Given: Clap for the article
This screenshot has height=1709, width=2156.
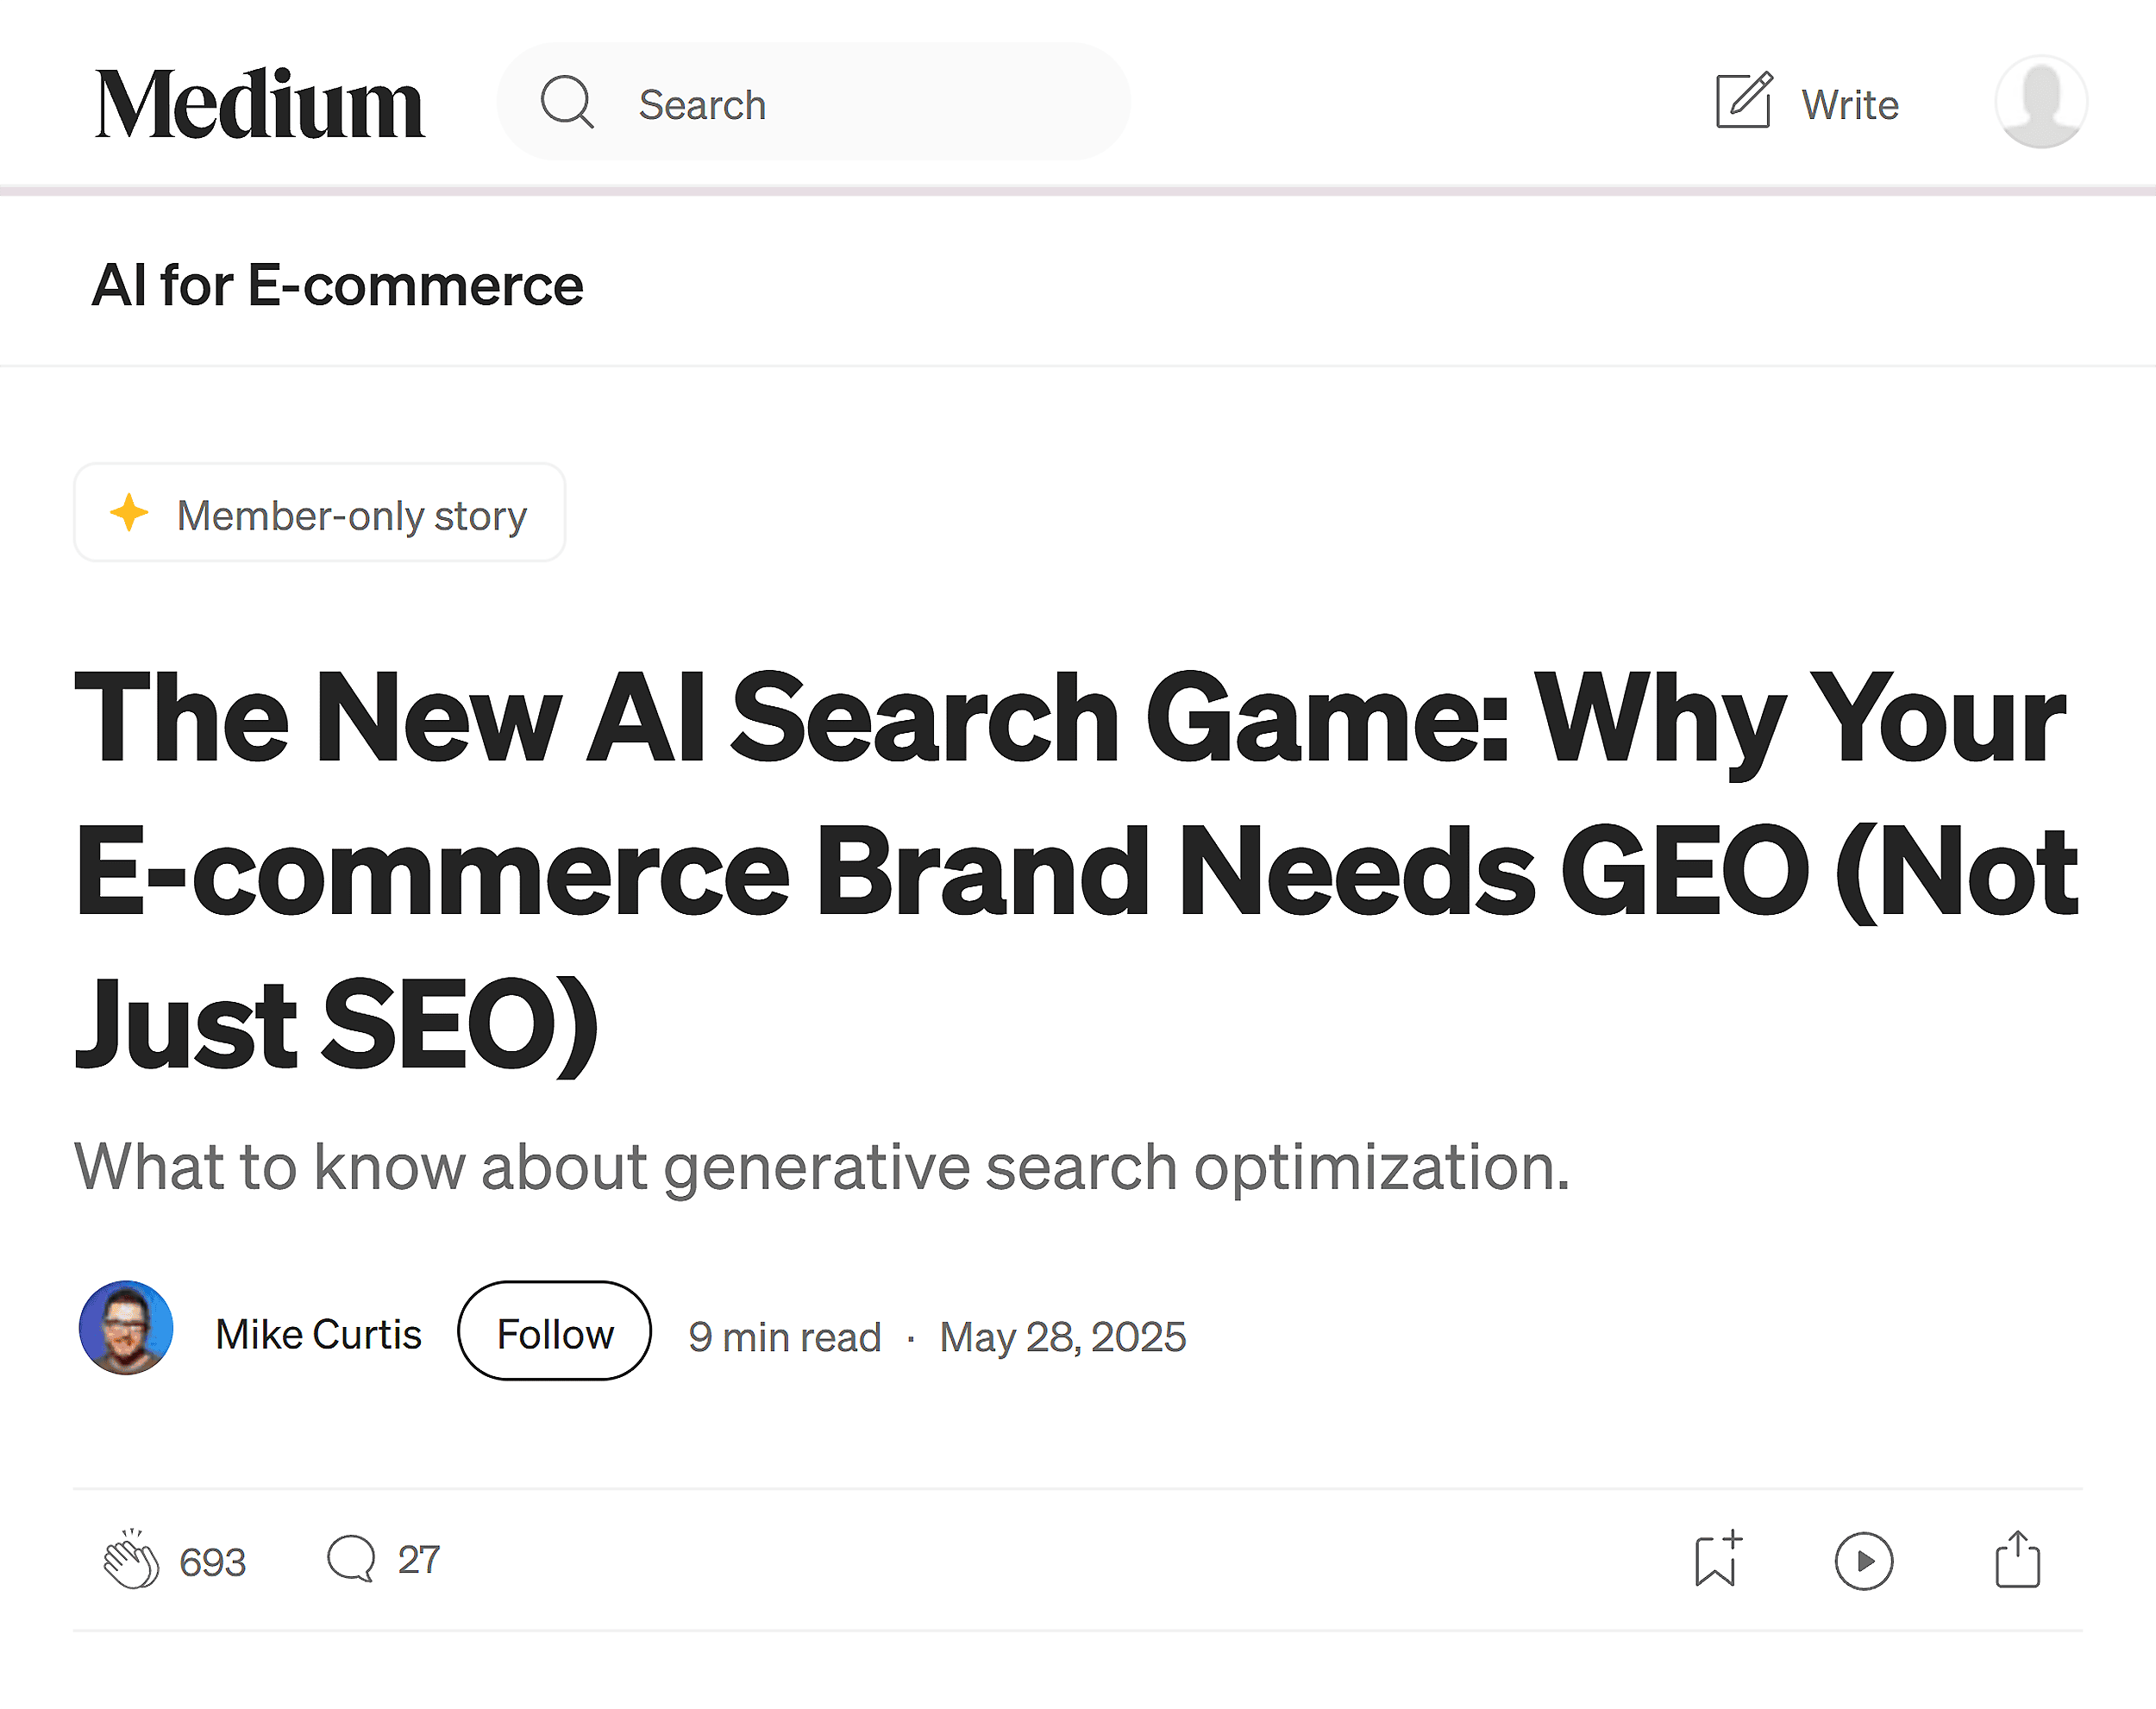Looking at the screenshot, I should tap(131, 1560).
